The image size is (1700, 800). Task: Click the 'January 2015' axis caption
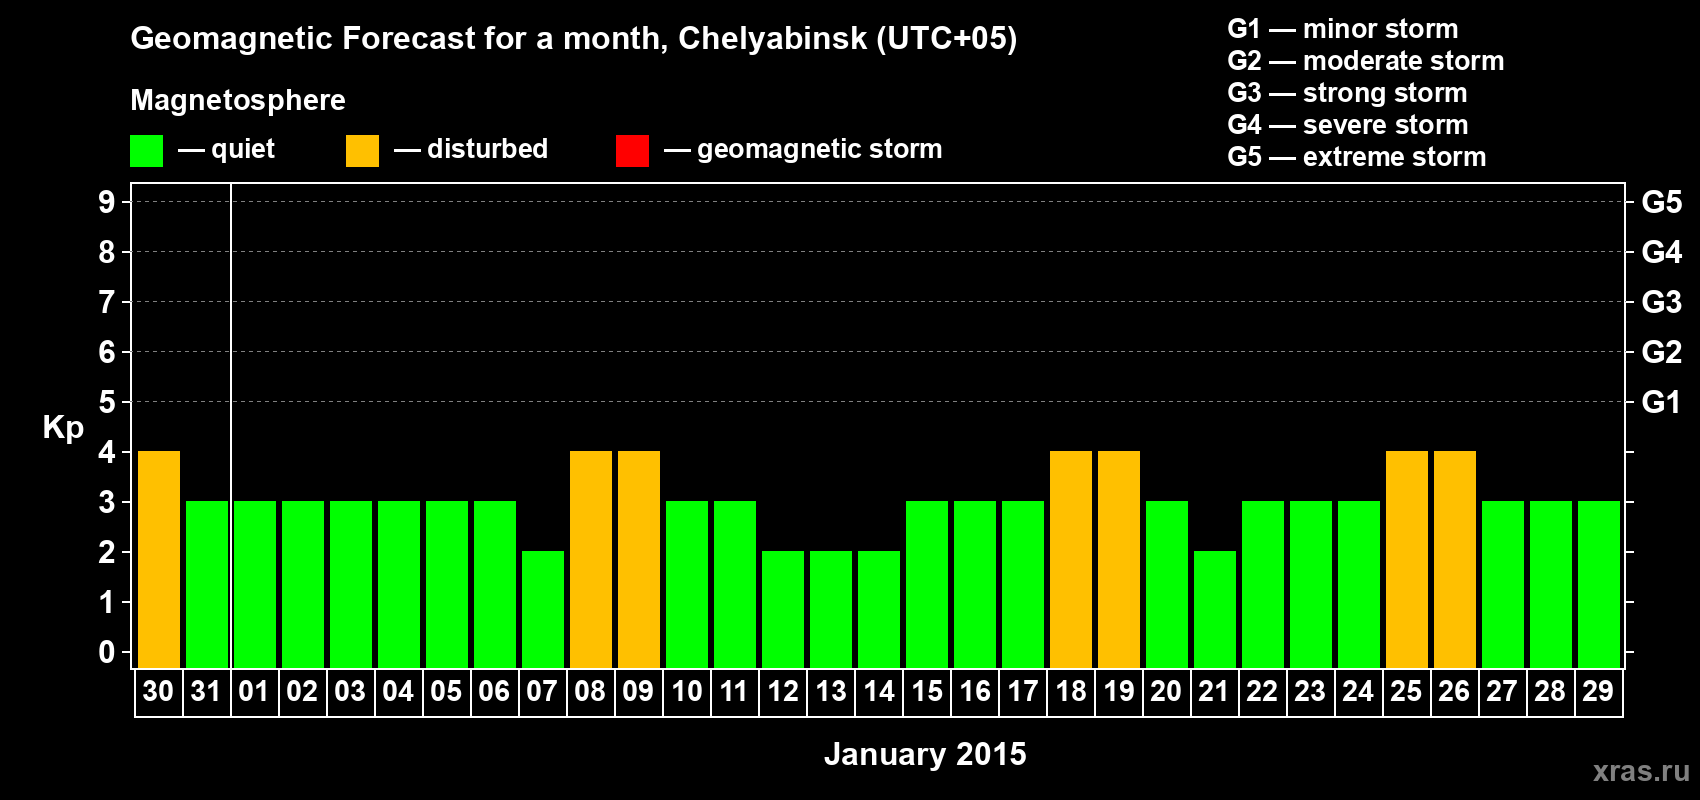click(925, 754)
